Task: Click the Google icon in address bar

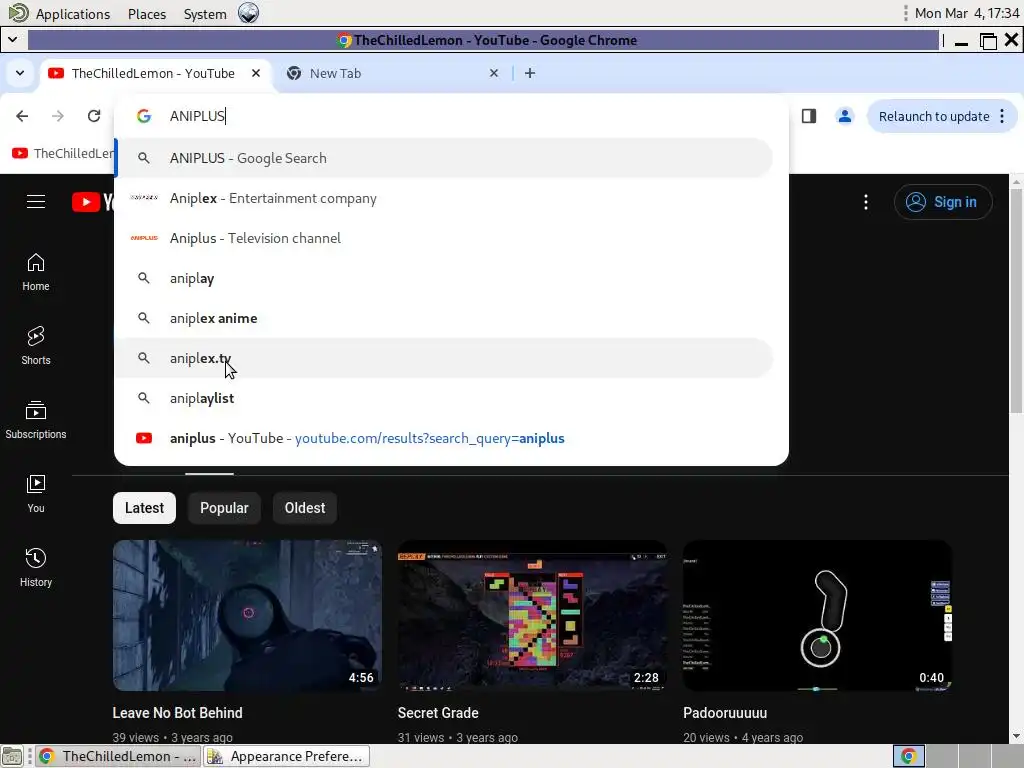Action: [144, 116]
